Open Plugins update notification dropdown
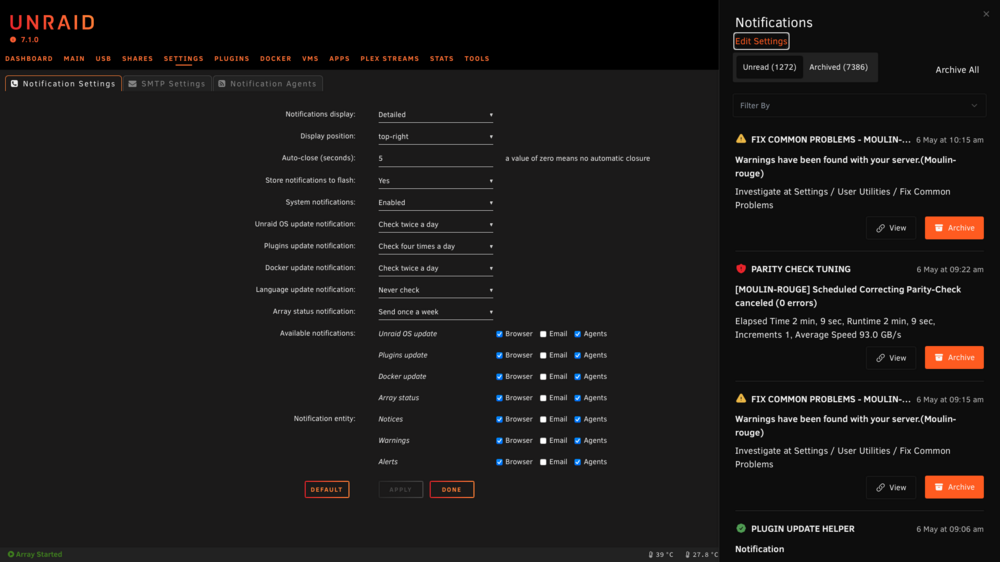This screenshot has height=562, width=1000. (x=435, y=246)
